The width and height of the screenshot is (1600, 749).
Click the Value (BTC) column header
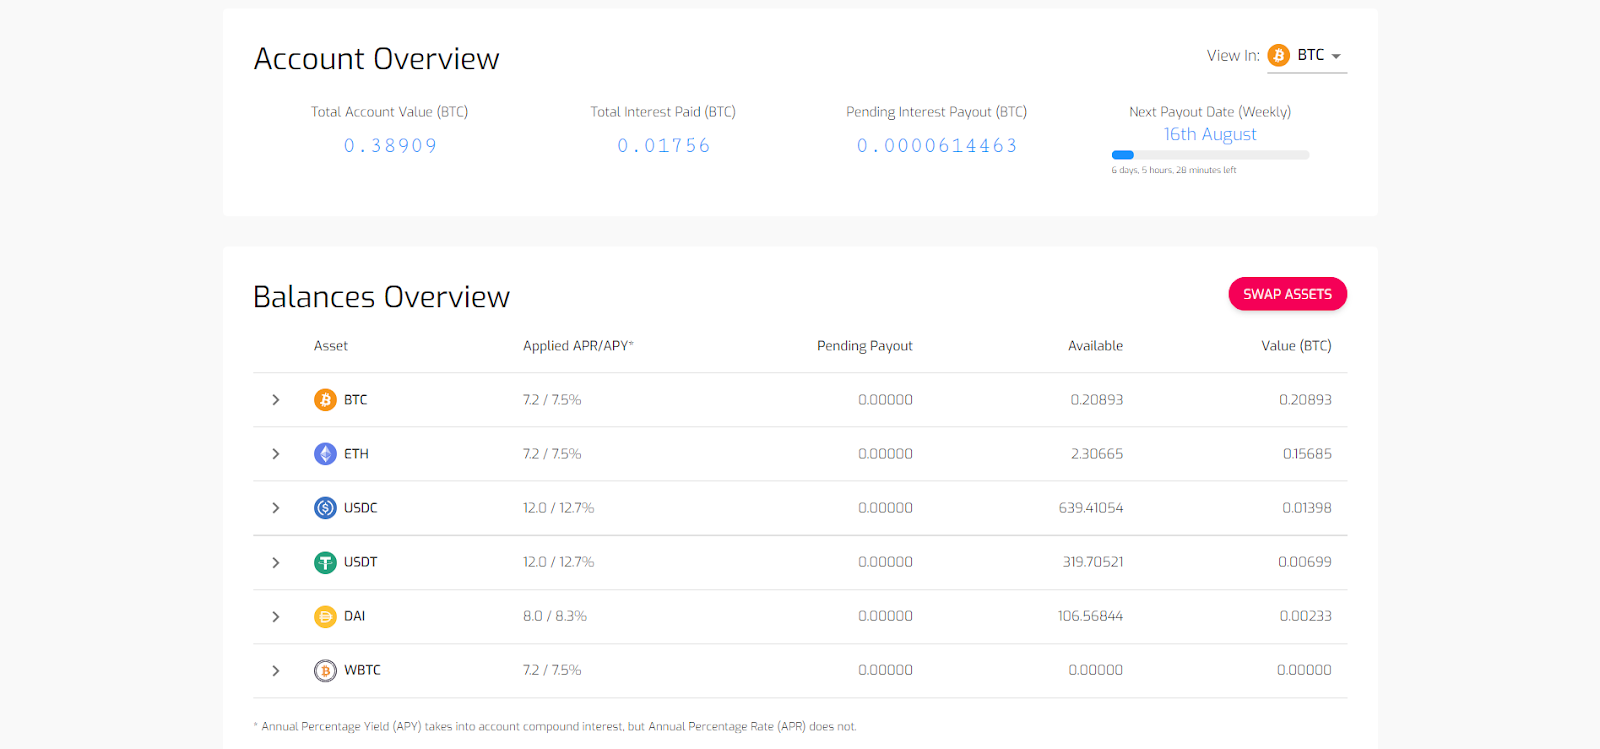(x=1296, y=346)
